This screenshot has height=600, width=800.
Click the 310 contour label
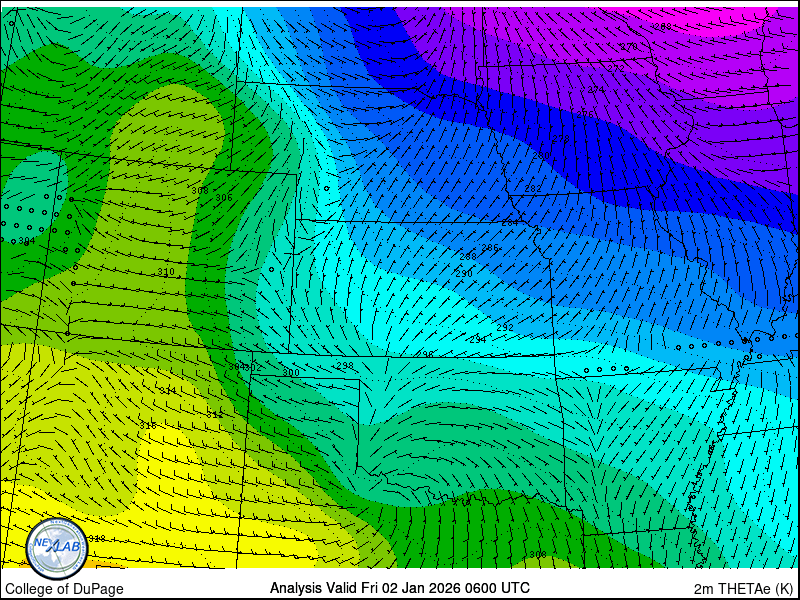point(166,272)
